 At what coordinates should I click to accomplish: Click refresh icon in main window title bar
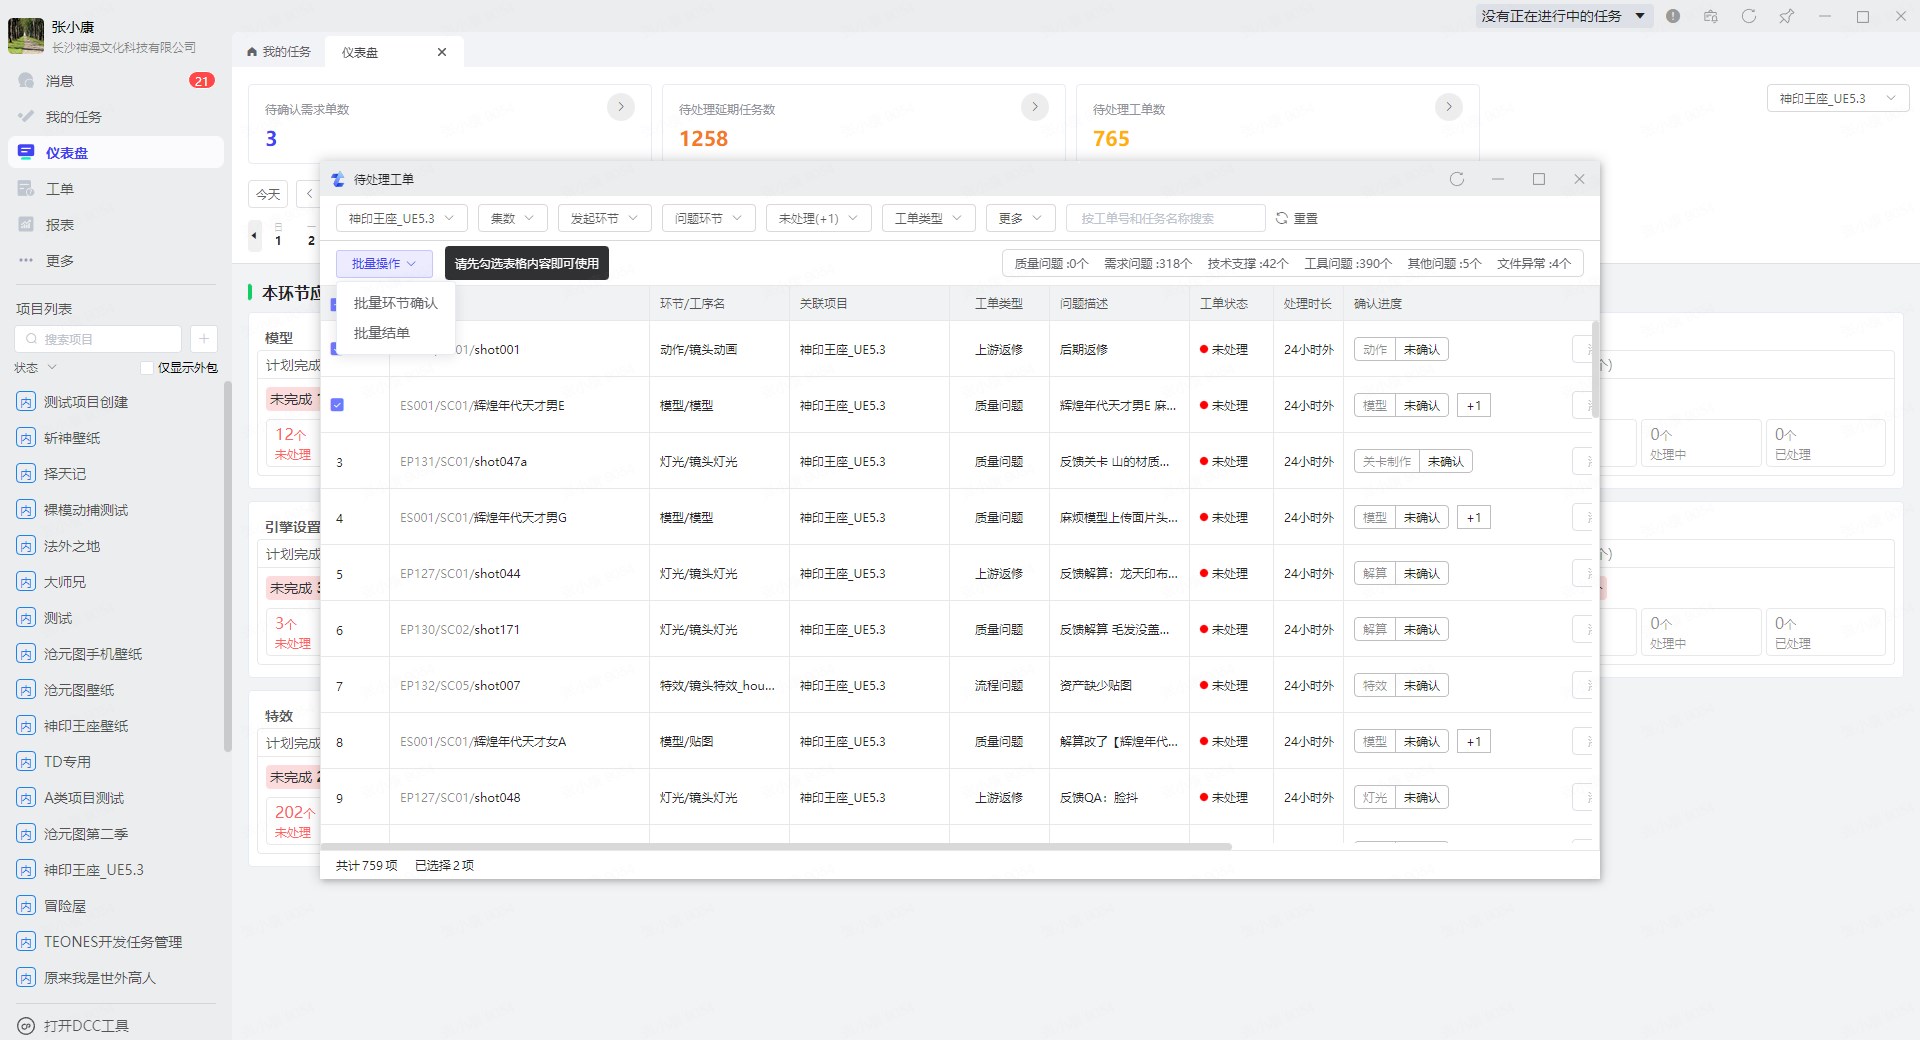[x=1749, y=16]
